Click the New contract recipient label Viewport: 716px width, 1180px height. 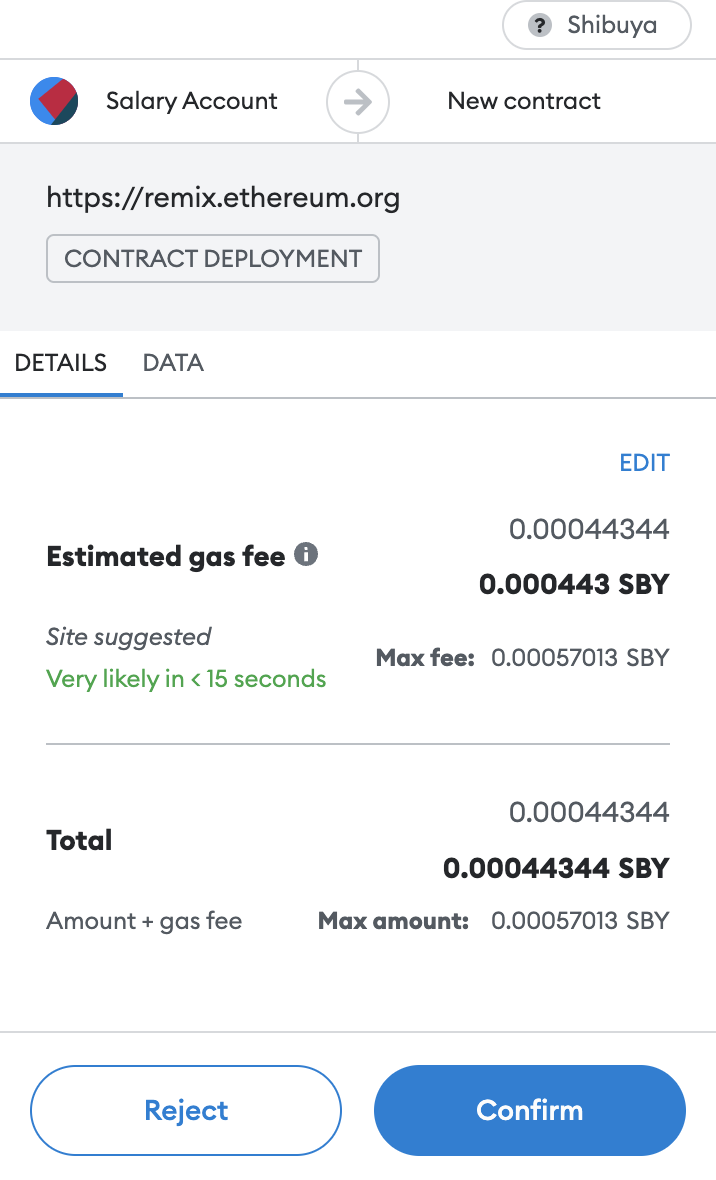(x=524, y=101)
